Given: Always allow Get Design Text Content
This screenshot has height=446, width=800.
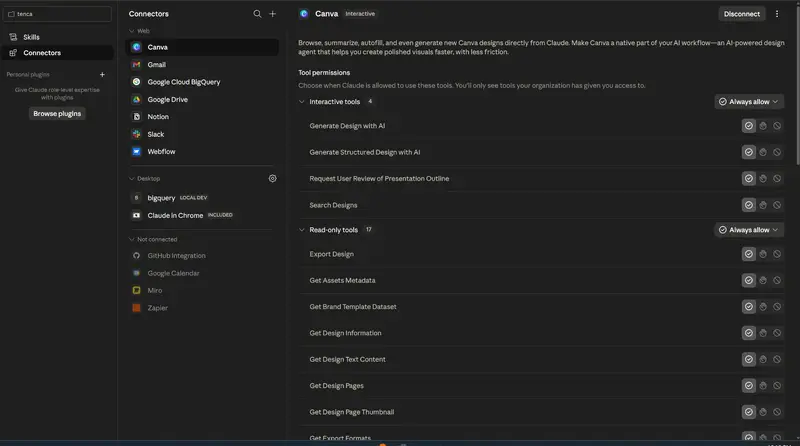Looking at the screenshot, I should pyautogui.click(x=748, y=359).
